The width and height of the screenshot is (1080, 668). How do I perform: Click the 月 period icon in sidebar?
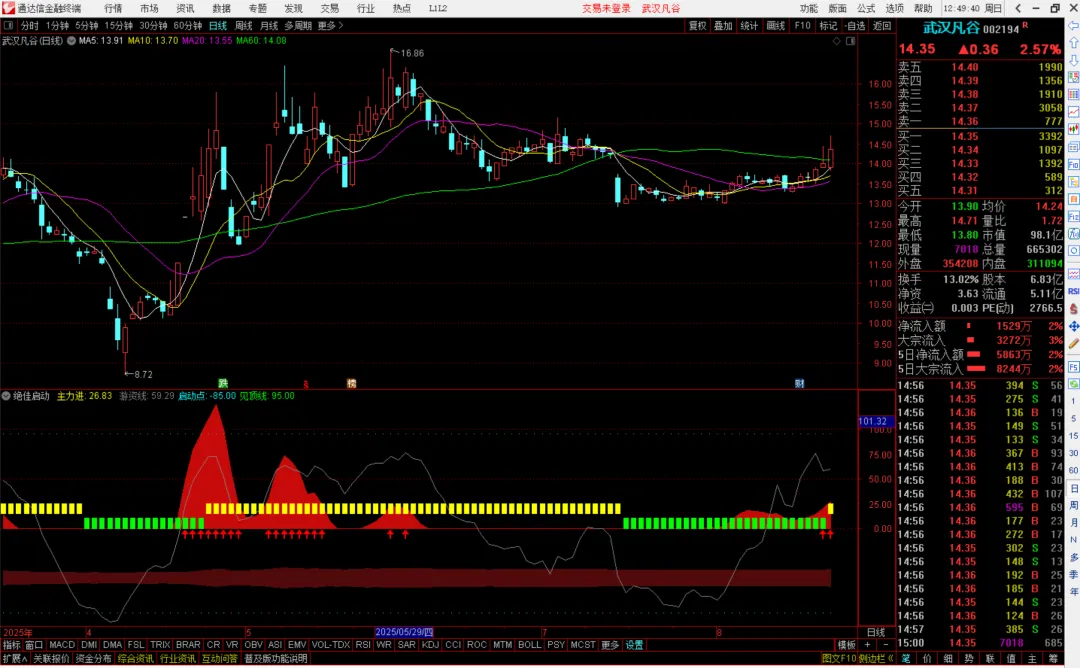(1073, 523)
